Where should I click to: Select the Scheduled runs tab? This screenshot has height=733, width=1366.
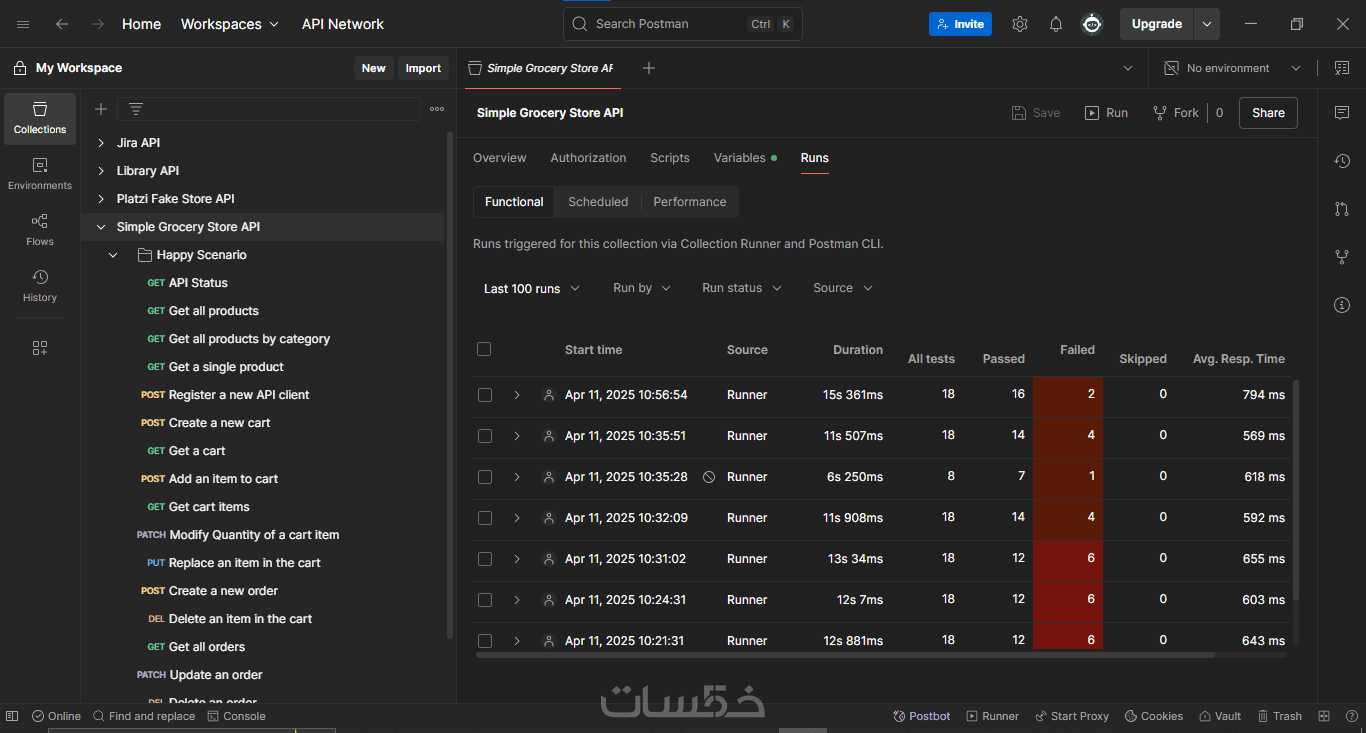tap(598, 202)
